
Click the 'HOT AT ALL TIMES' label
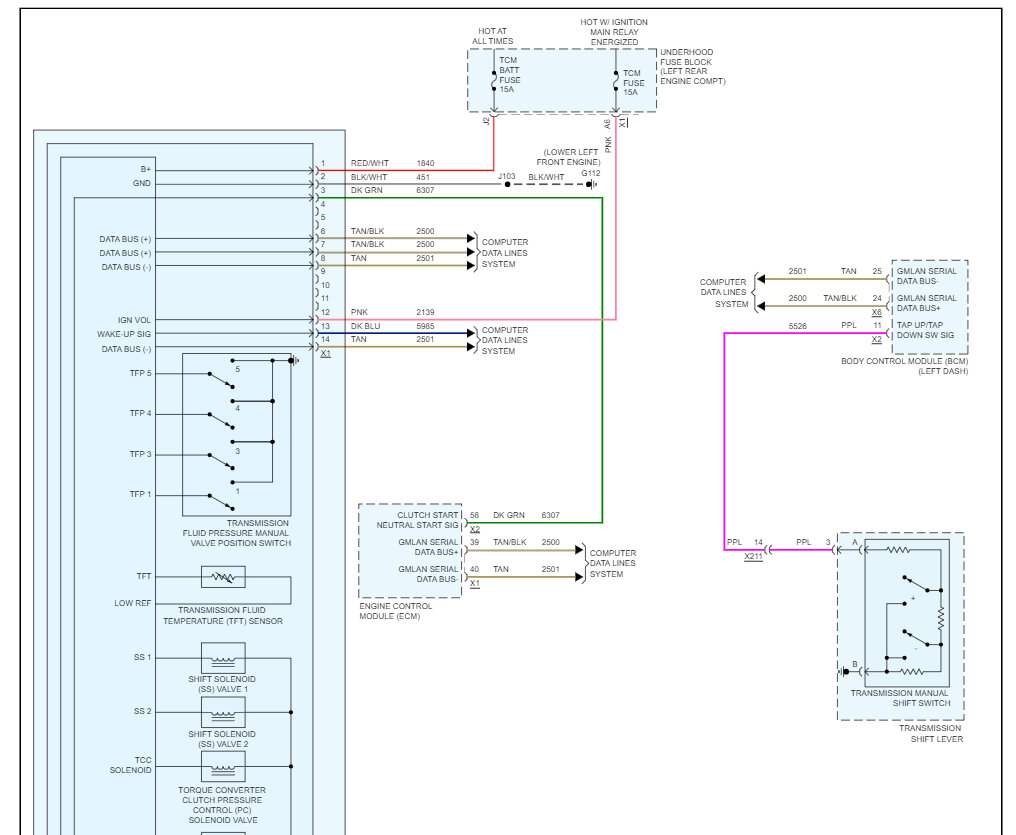point(492,36)
